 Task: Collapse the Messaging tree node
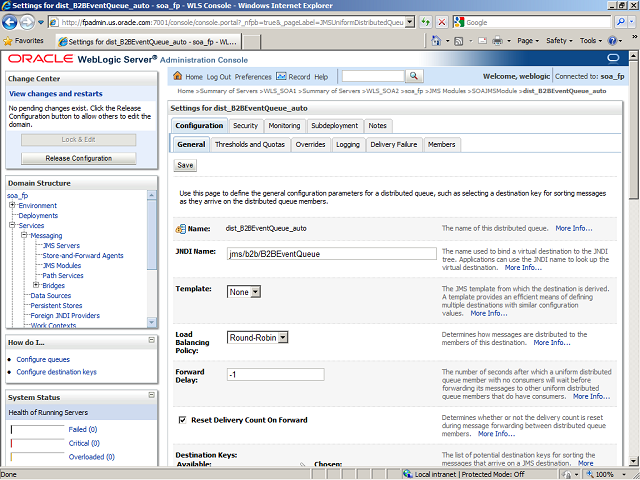(24, 236)
